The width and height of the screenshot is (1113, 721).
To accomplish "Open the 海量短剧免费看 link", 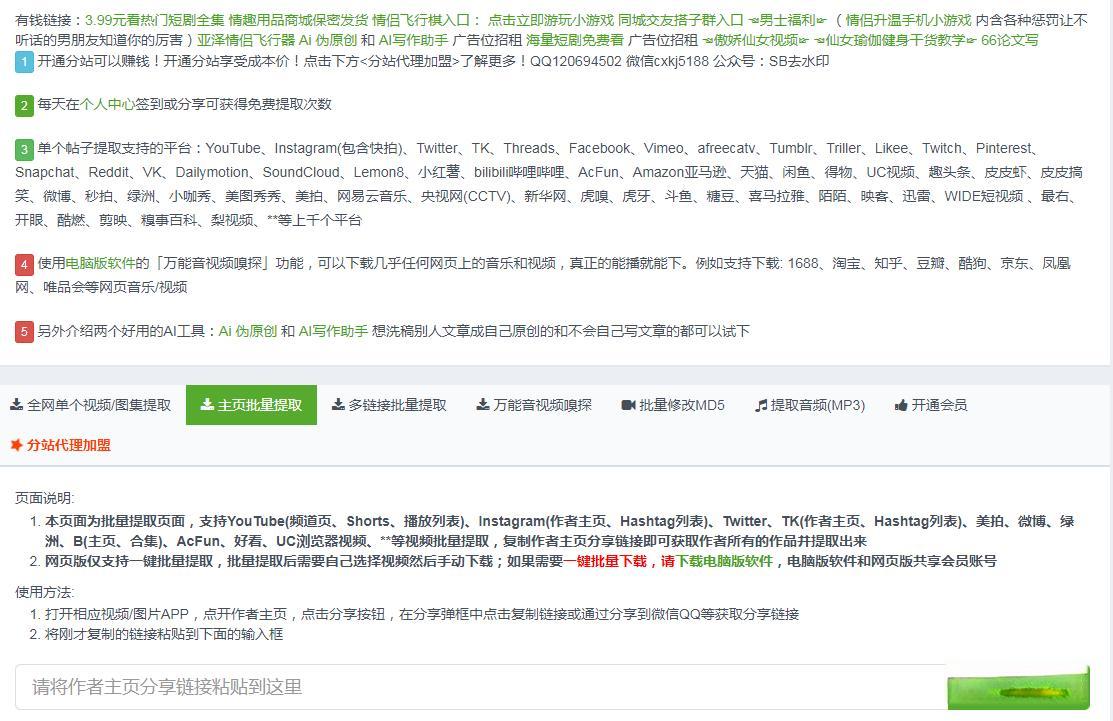I will click(x=575, y=40).
